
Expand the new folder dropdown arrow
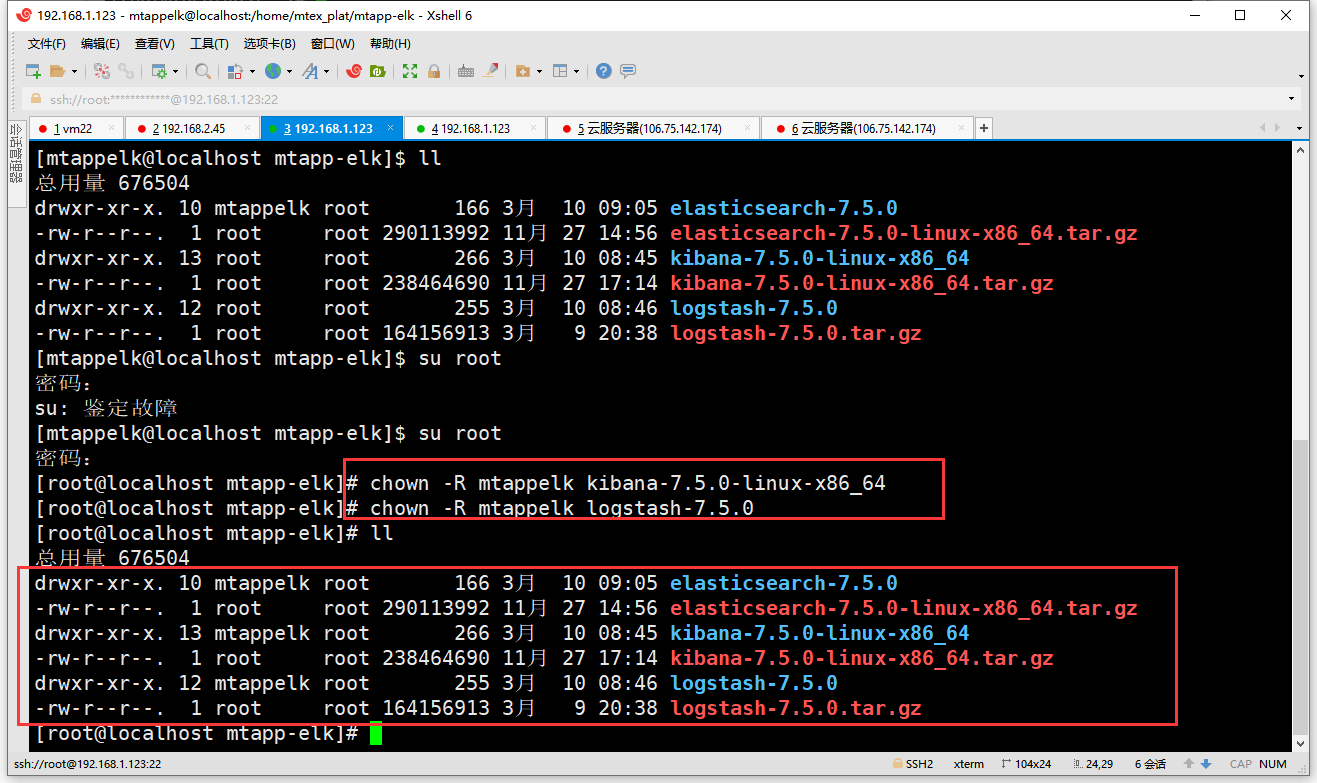pyautogui.click(x=539, y=71)
